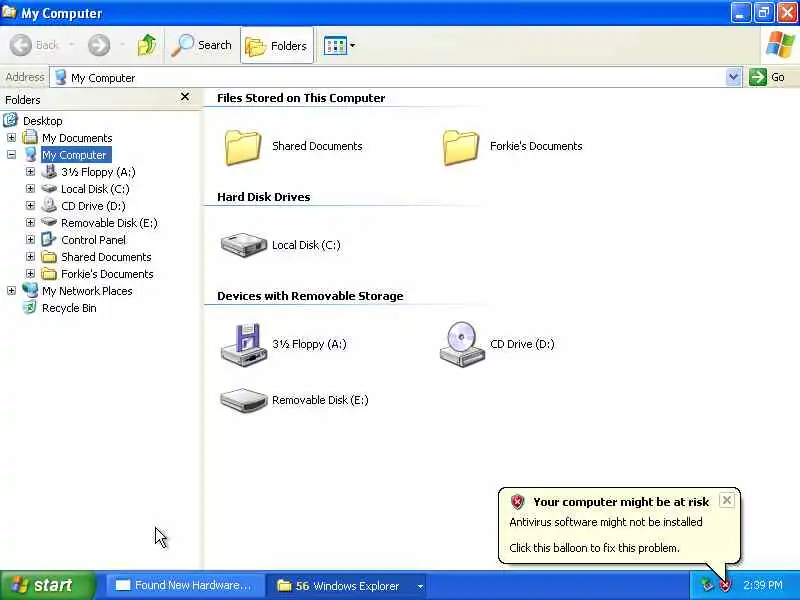Screen dimensions: 800x600
Task: Select the 3½ Floppy (A:) drive icon
Action: coord(243,345)
